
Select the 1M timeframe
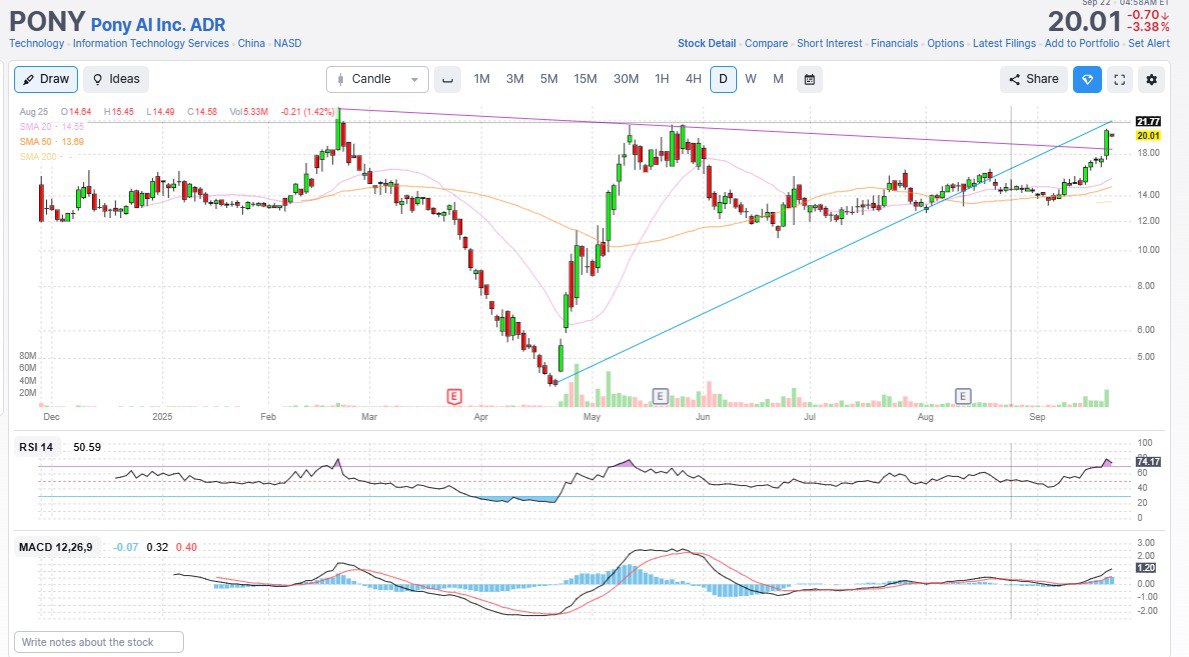coord(482,79)
